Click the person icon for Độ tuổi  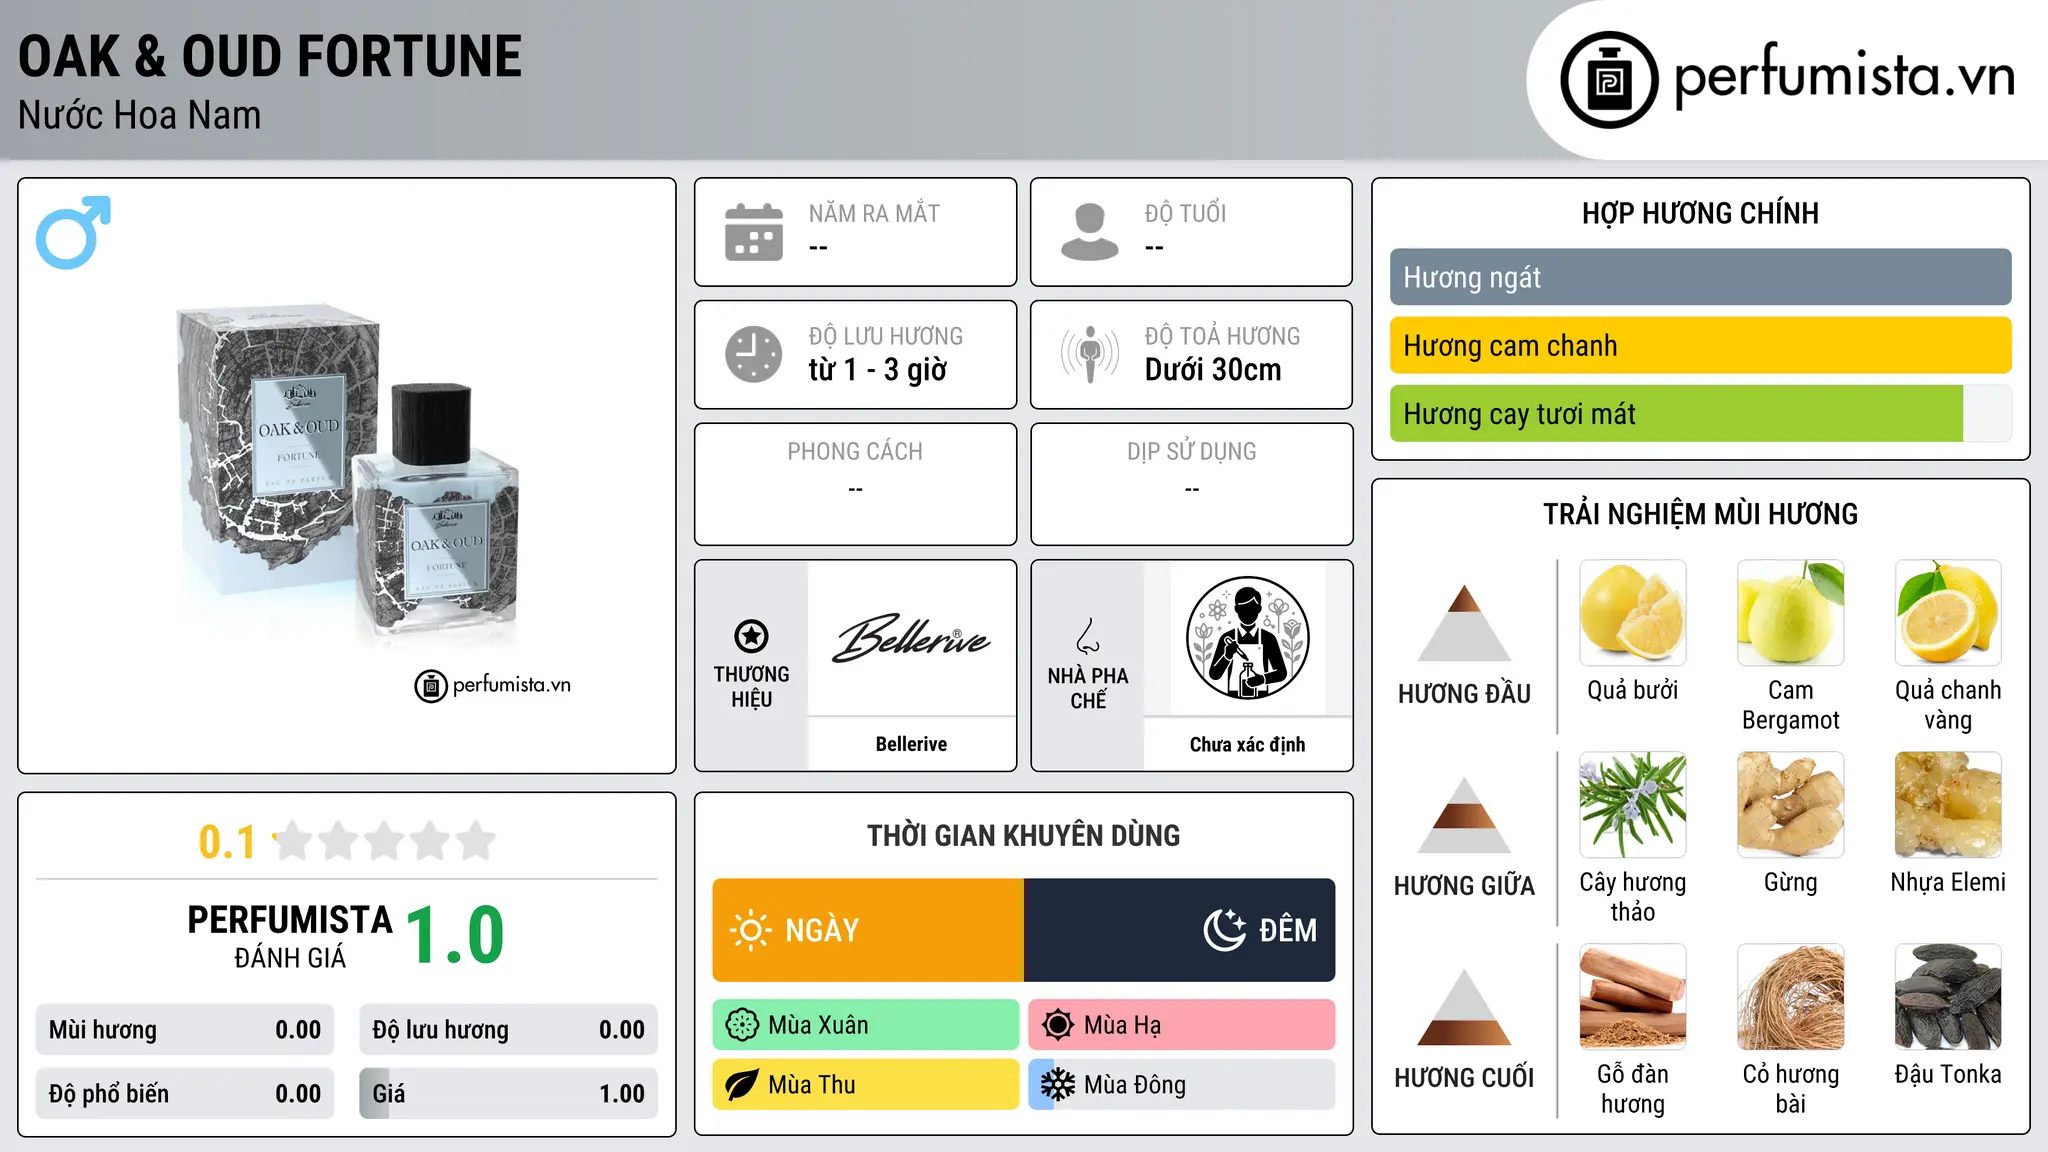pos(1090,232)
